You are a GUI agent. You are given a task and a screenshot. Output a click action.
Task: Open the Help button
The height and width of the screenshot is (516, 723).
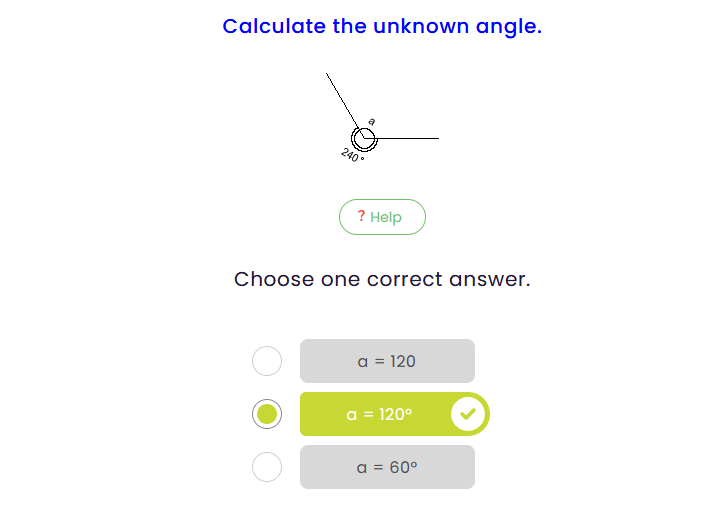click(x=382, y=217)
